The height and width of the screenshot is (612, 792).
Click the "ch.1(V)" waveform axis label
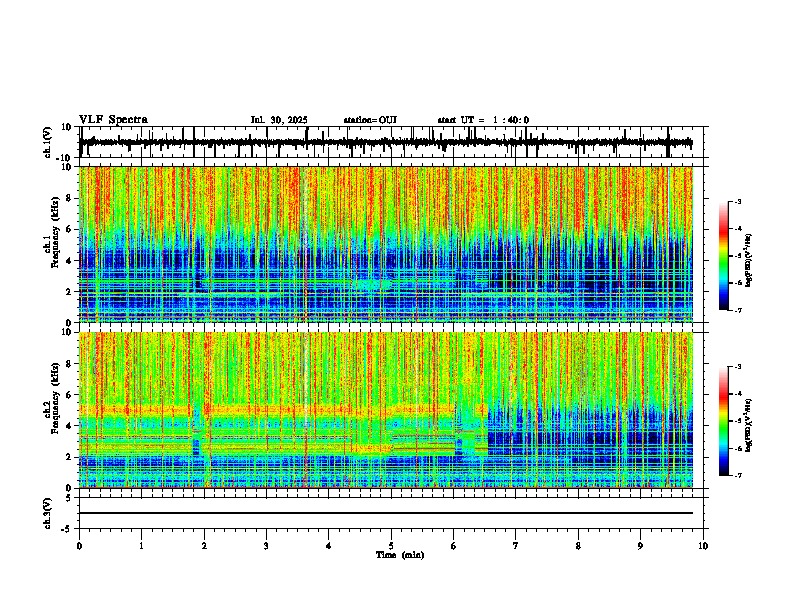pos(48,142)
